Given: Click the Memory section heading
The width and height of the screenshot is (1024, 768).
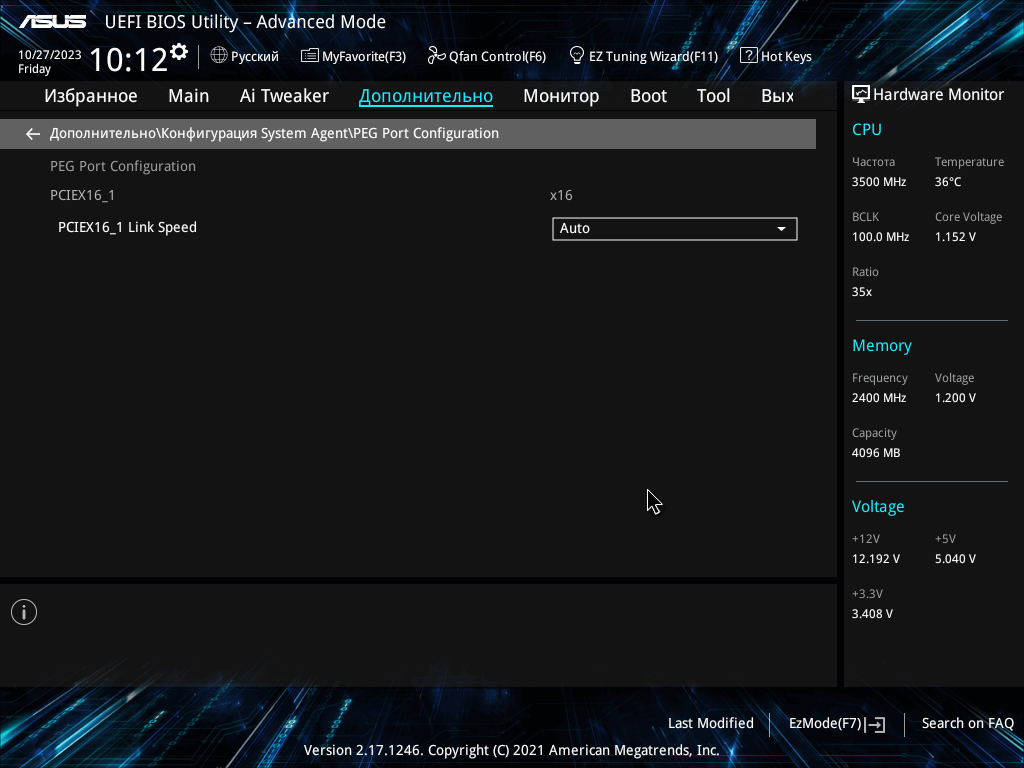Looking at the screenshot, I should [x=882, y=345].
